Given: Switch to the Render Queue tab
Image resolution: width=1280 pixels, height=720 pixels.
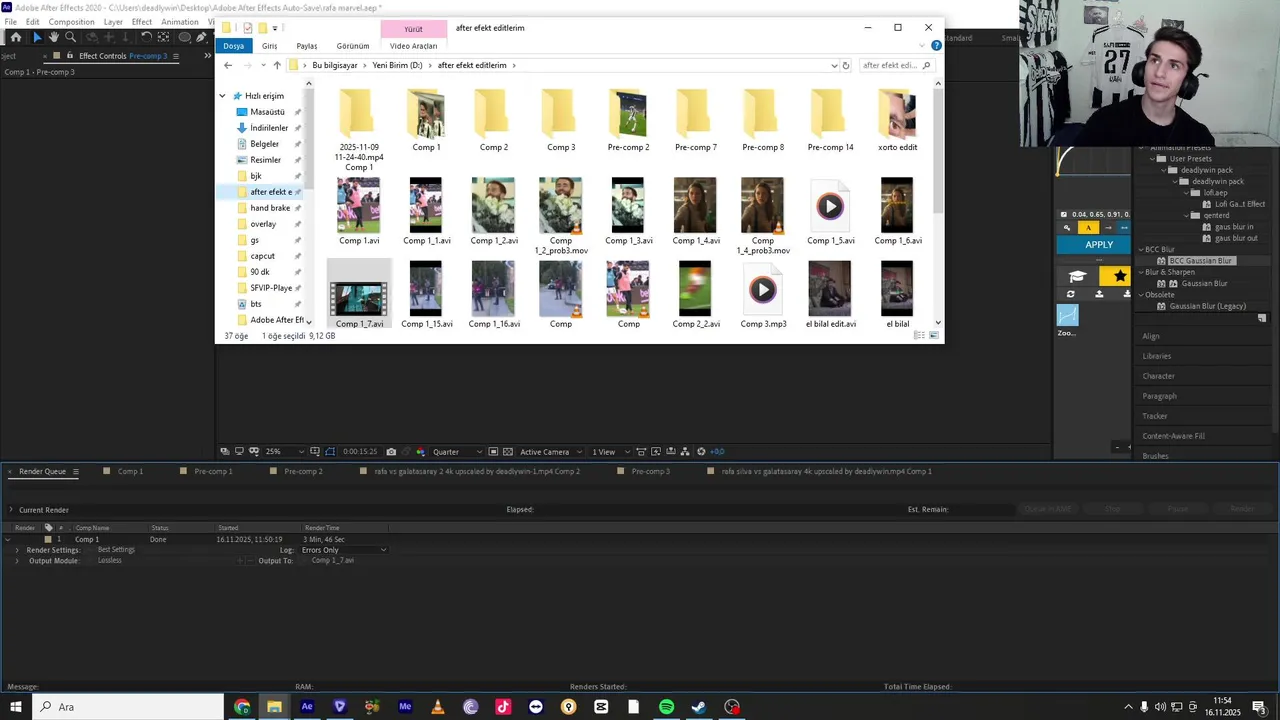Looking at the screenshot, I should tap(42, 471).
